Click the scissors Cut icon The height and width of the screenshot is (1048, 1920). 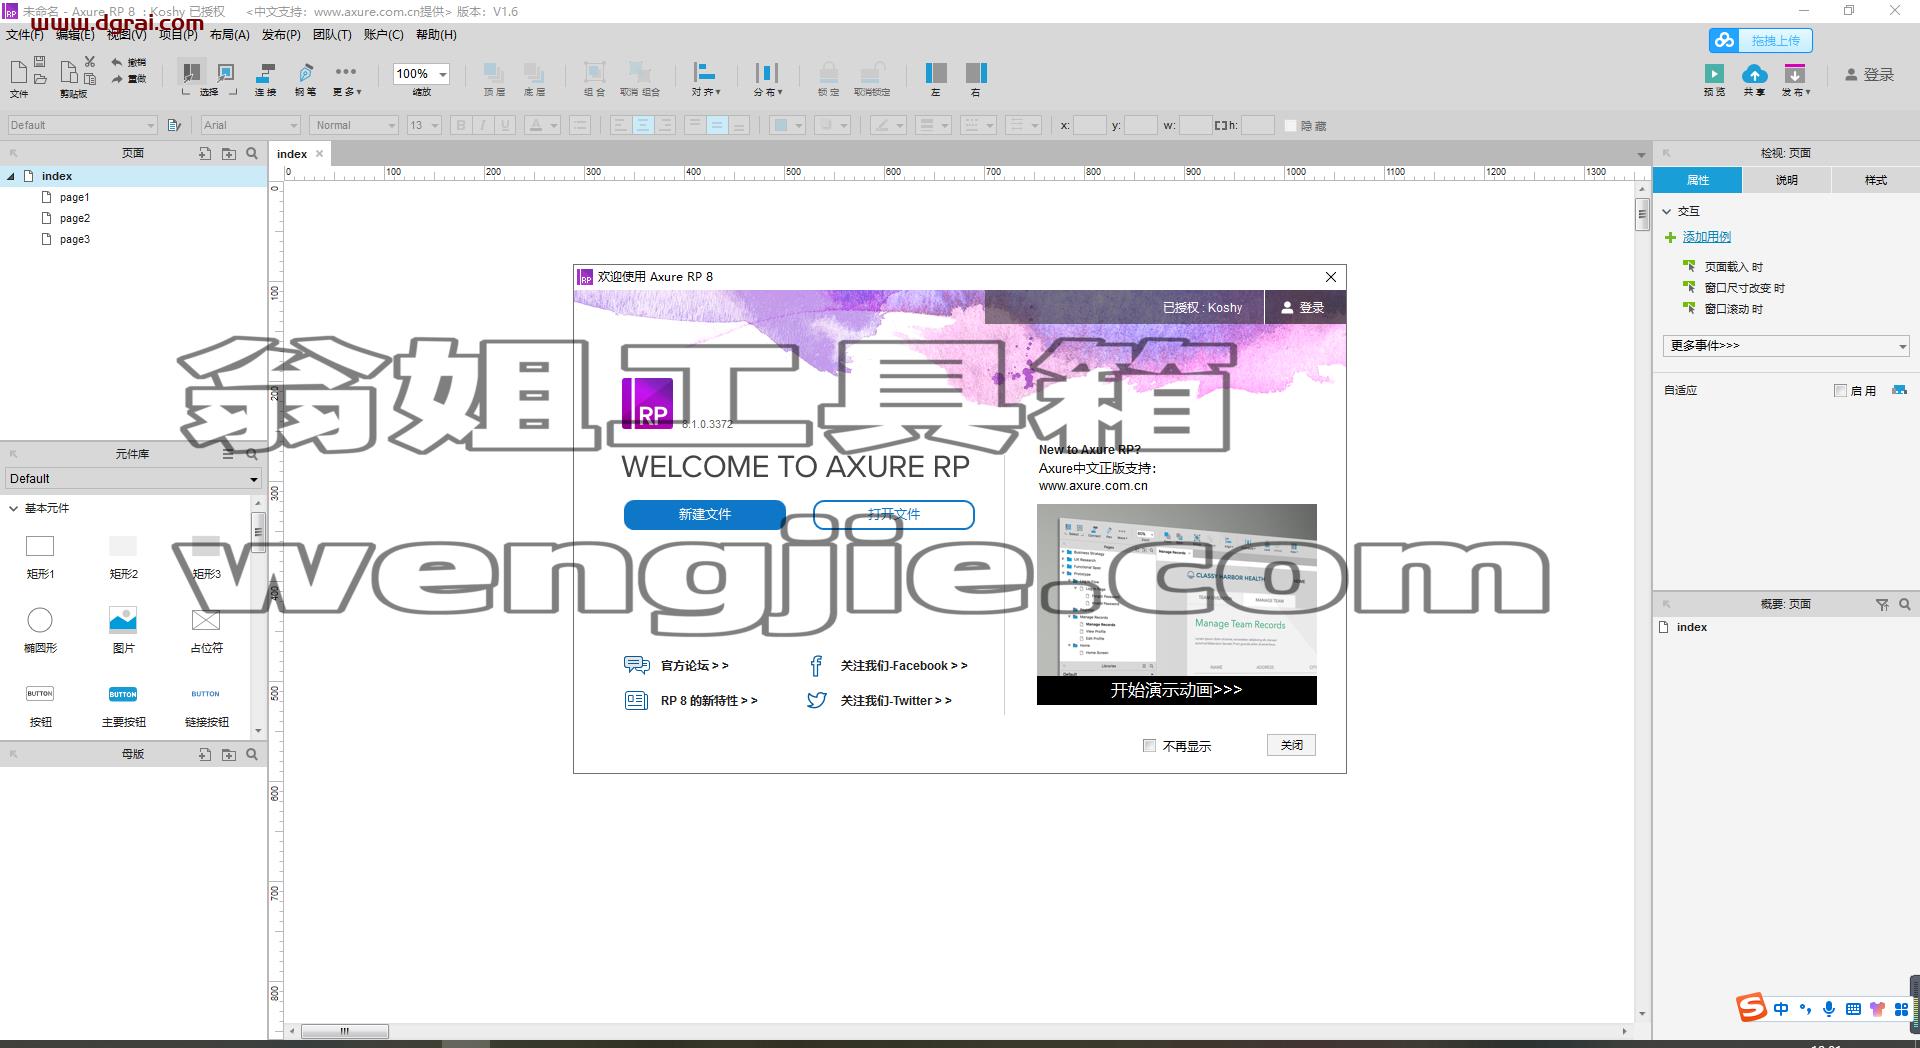point(90,62)
